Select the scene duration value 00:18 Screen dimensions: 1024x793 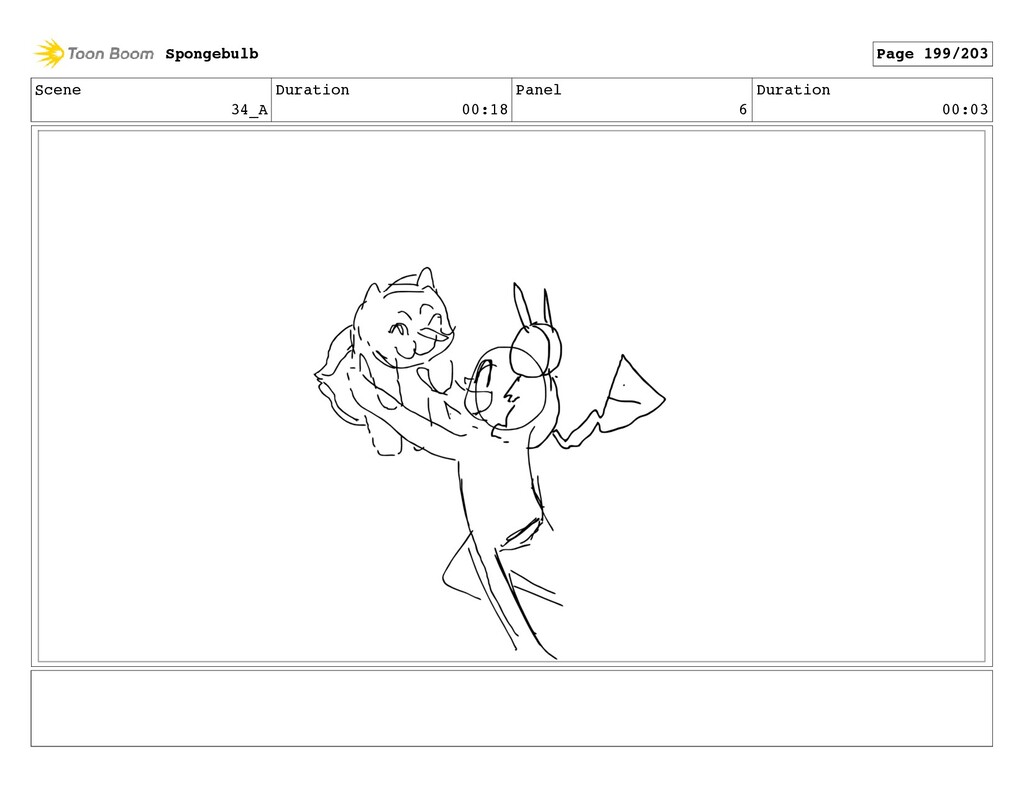[485, 110]
